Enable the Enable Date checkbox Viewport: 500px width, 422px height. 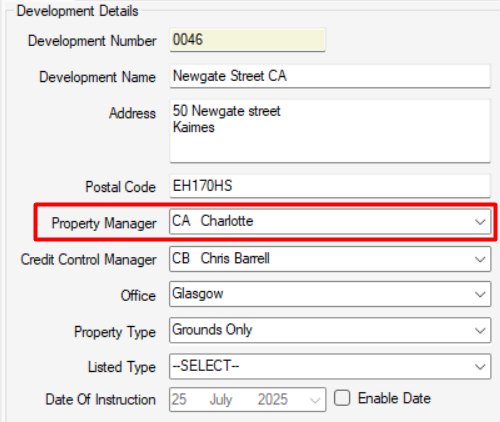coord(342,398)
